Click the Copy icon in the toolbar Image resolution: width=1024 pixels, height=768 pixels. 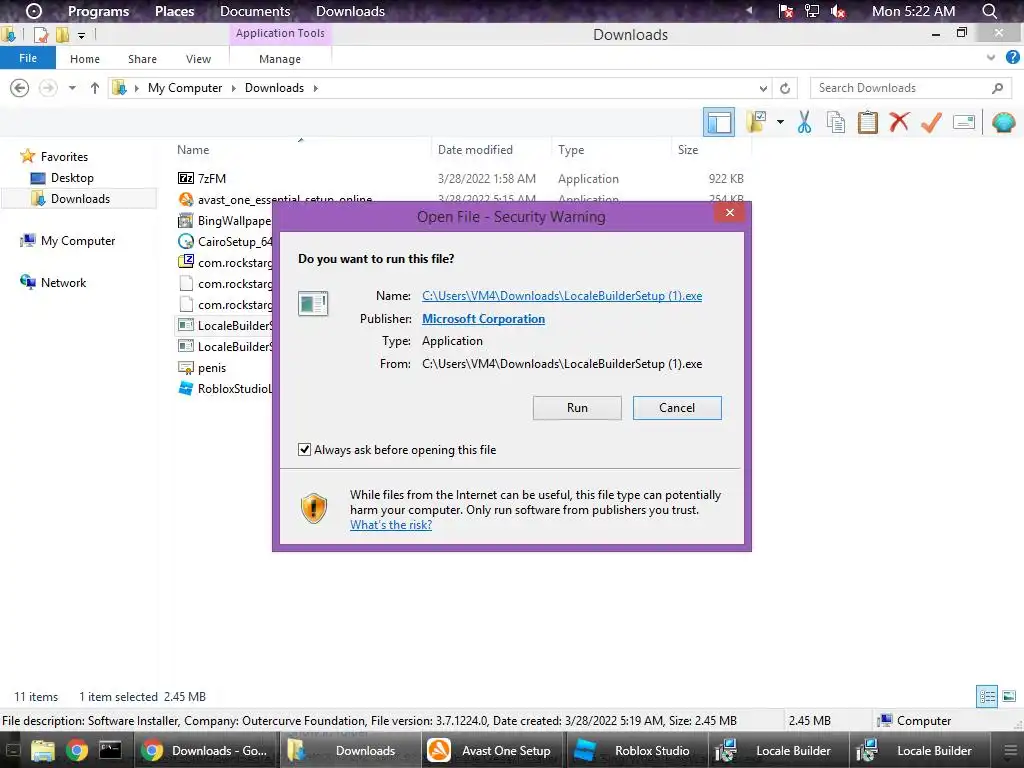point(836,122)
